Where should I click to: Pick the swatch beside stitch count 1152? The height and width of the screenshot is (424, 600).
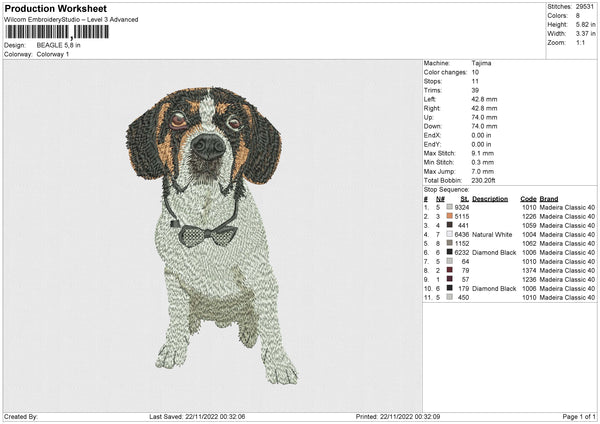tap(450, 243)
